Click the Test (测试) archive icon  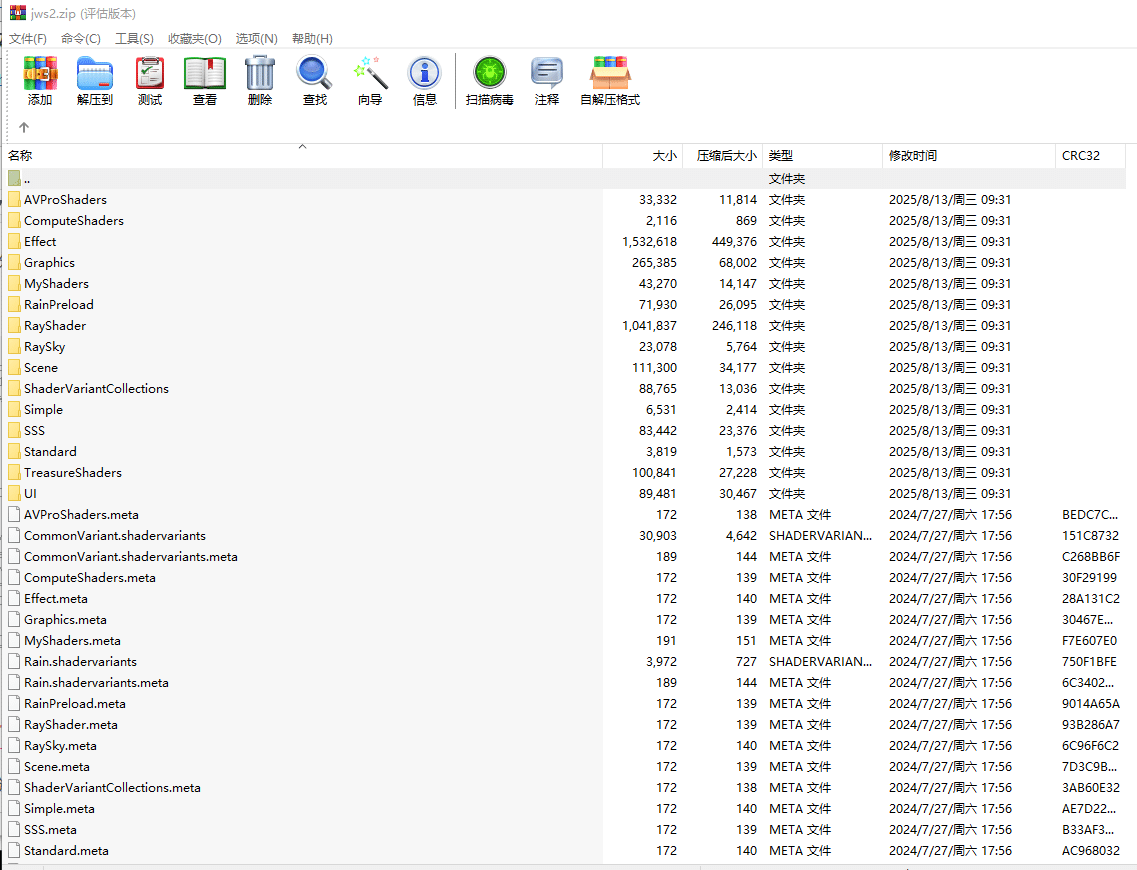(150, 75)
